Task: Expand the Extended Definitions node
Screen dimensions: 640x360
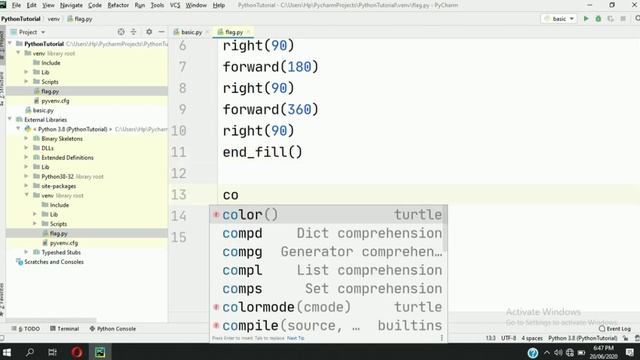Action: [x=27, y=157]
